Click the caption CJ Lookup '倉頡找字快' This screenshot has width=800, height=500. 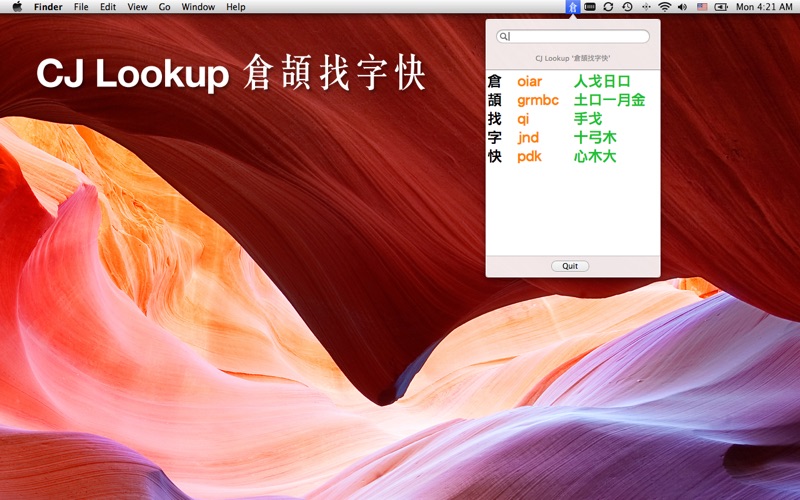pos(573,58)
